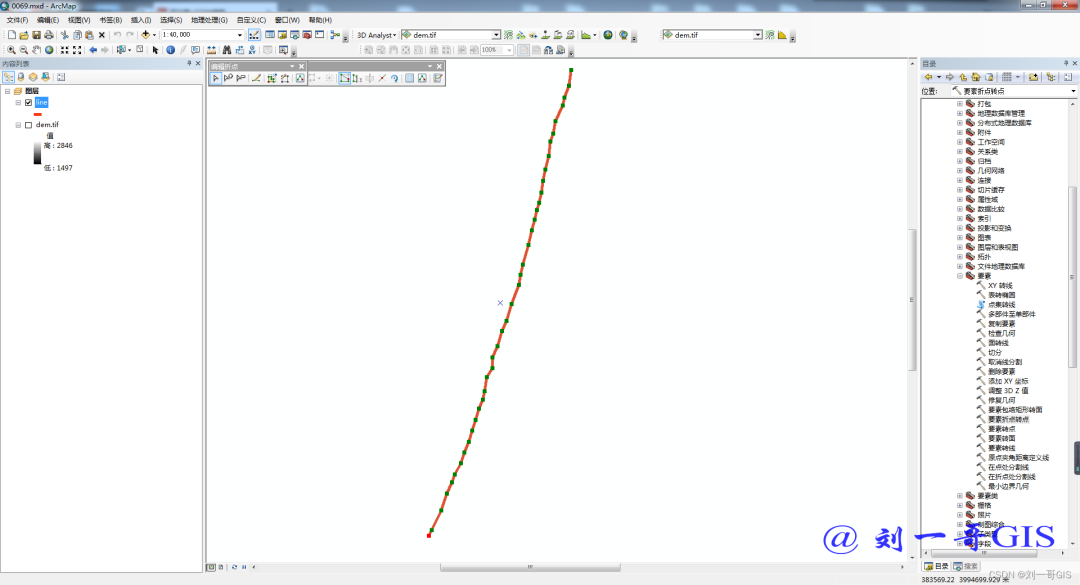Save the map document

pos(37,34)
